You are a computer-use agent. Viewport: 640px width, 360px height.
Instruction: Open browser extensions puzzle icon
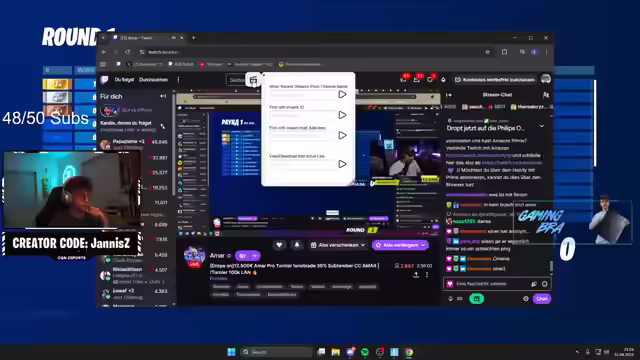coord(504,52)
